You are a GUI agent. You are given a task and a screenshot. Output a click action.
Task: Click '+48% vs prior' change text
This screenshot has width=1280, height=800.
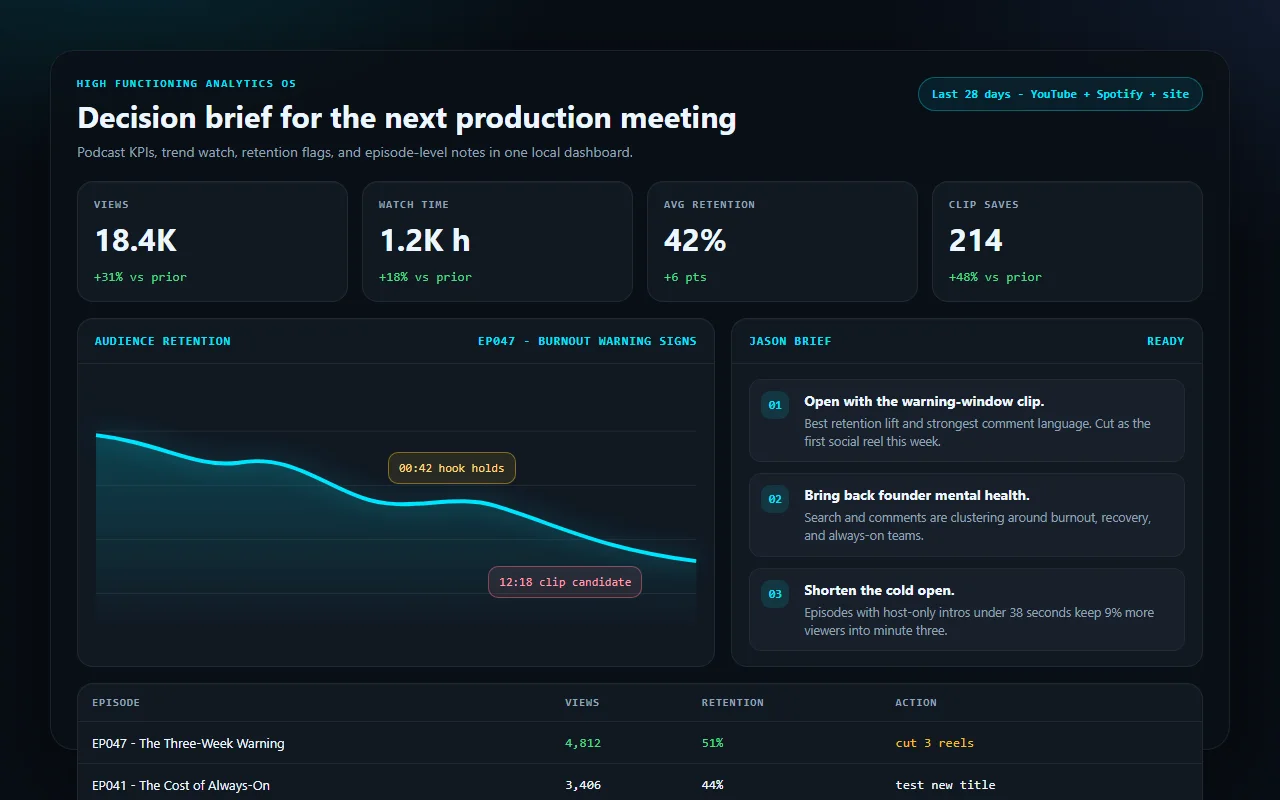click(x=995, y=277)
